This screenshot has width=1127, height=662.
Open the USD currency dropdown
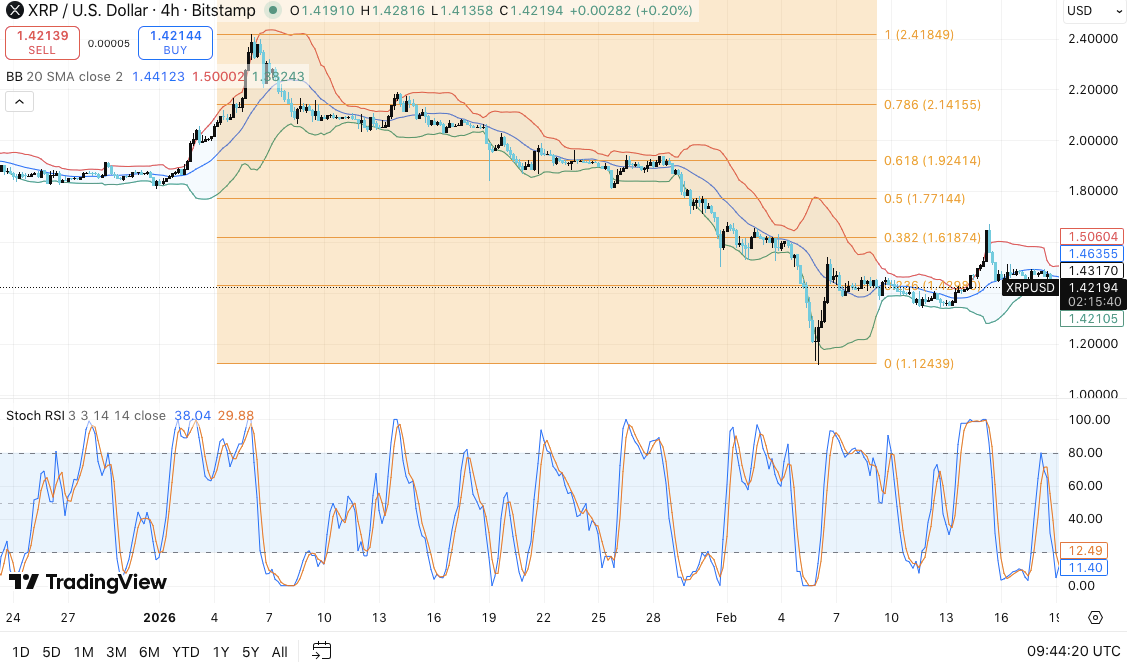1091,11
